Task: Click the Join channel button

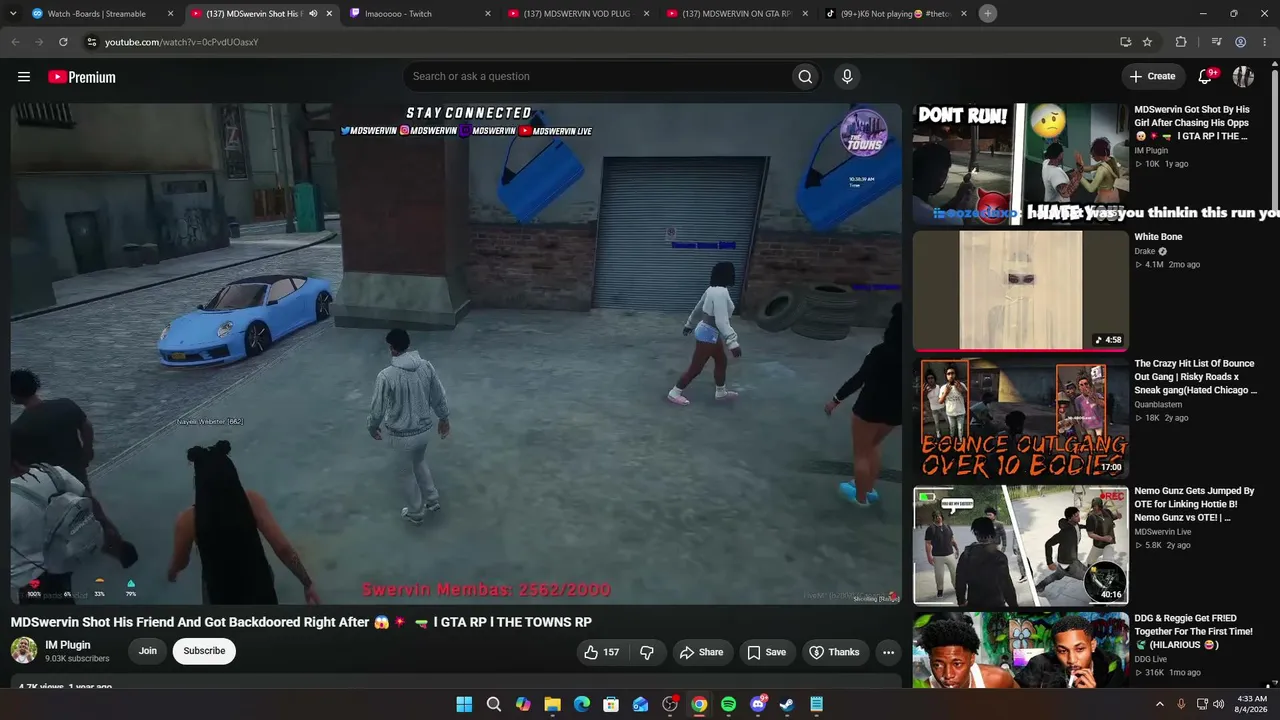Action: tap(148, 651)
